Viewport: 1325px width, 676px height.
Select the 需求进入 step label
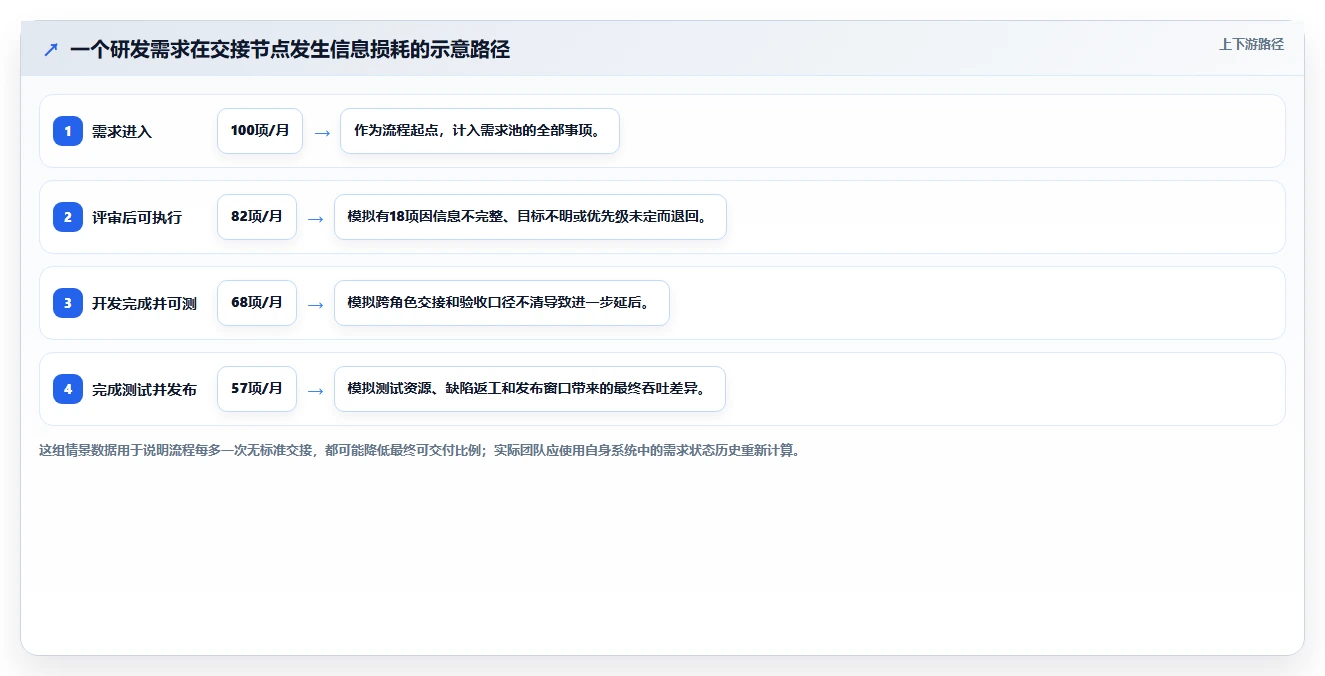tap(122, 131)
